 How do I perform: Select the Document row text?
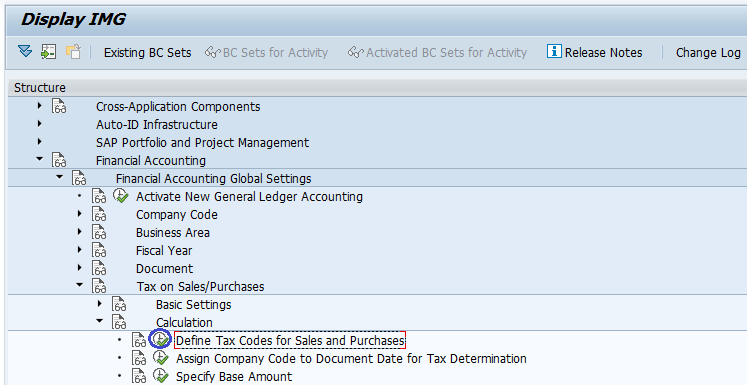[x=164, y=269]
